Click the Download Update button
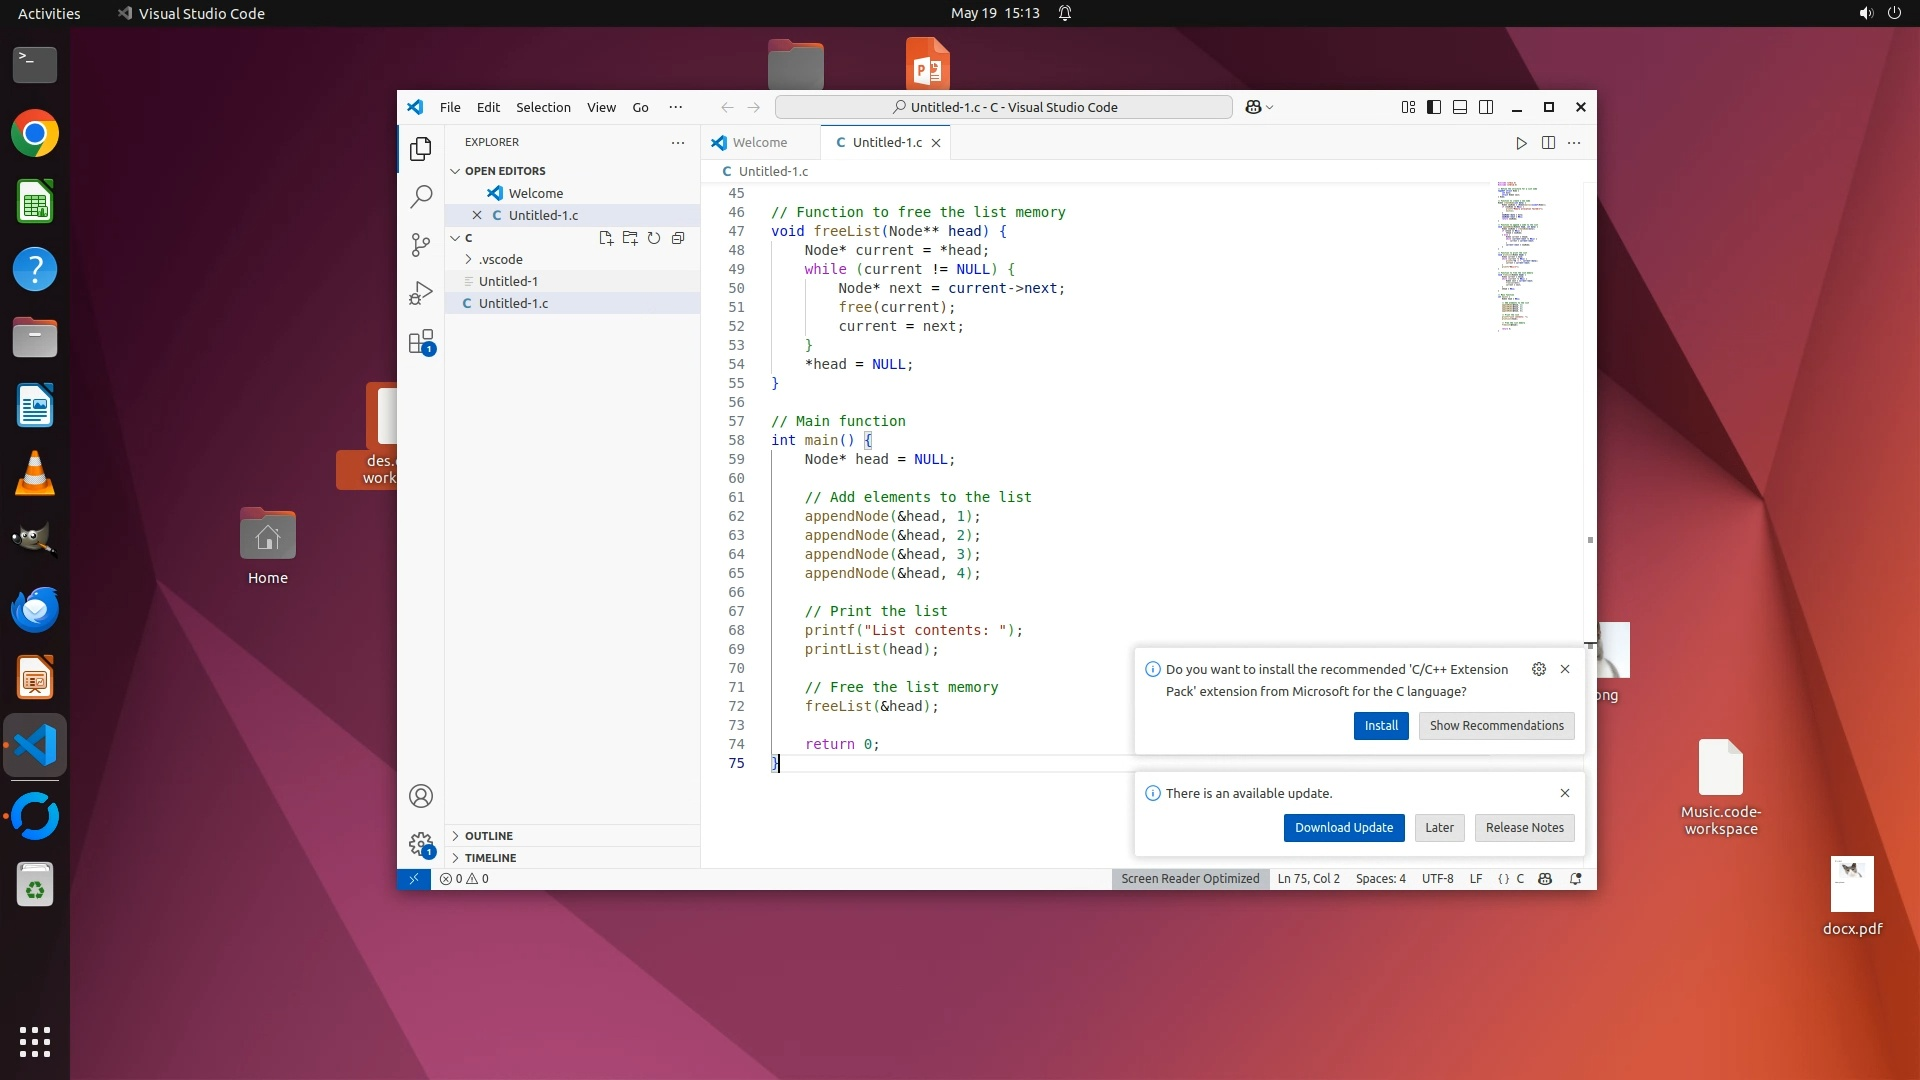The width and height of the screenshot is (1920, 1080). [x=1343, y=828]
